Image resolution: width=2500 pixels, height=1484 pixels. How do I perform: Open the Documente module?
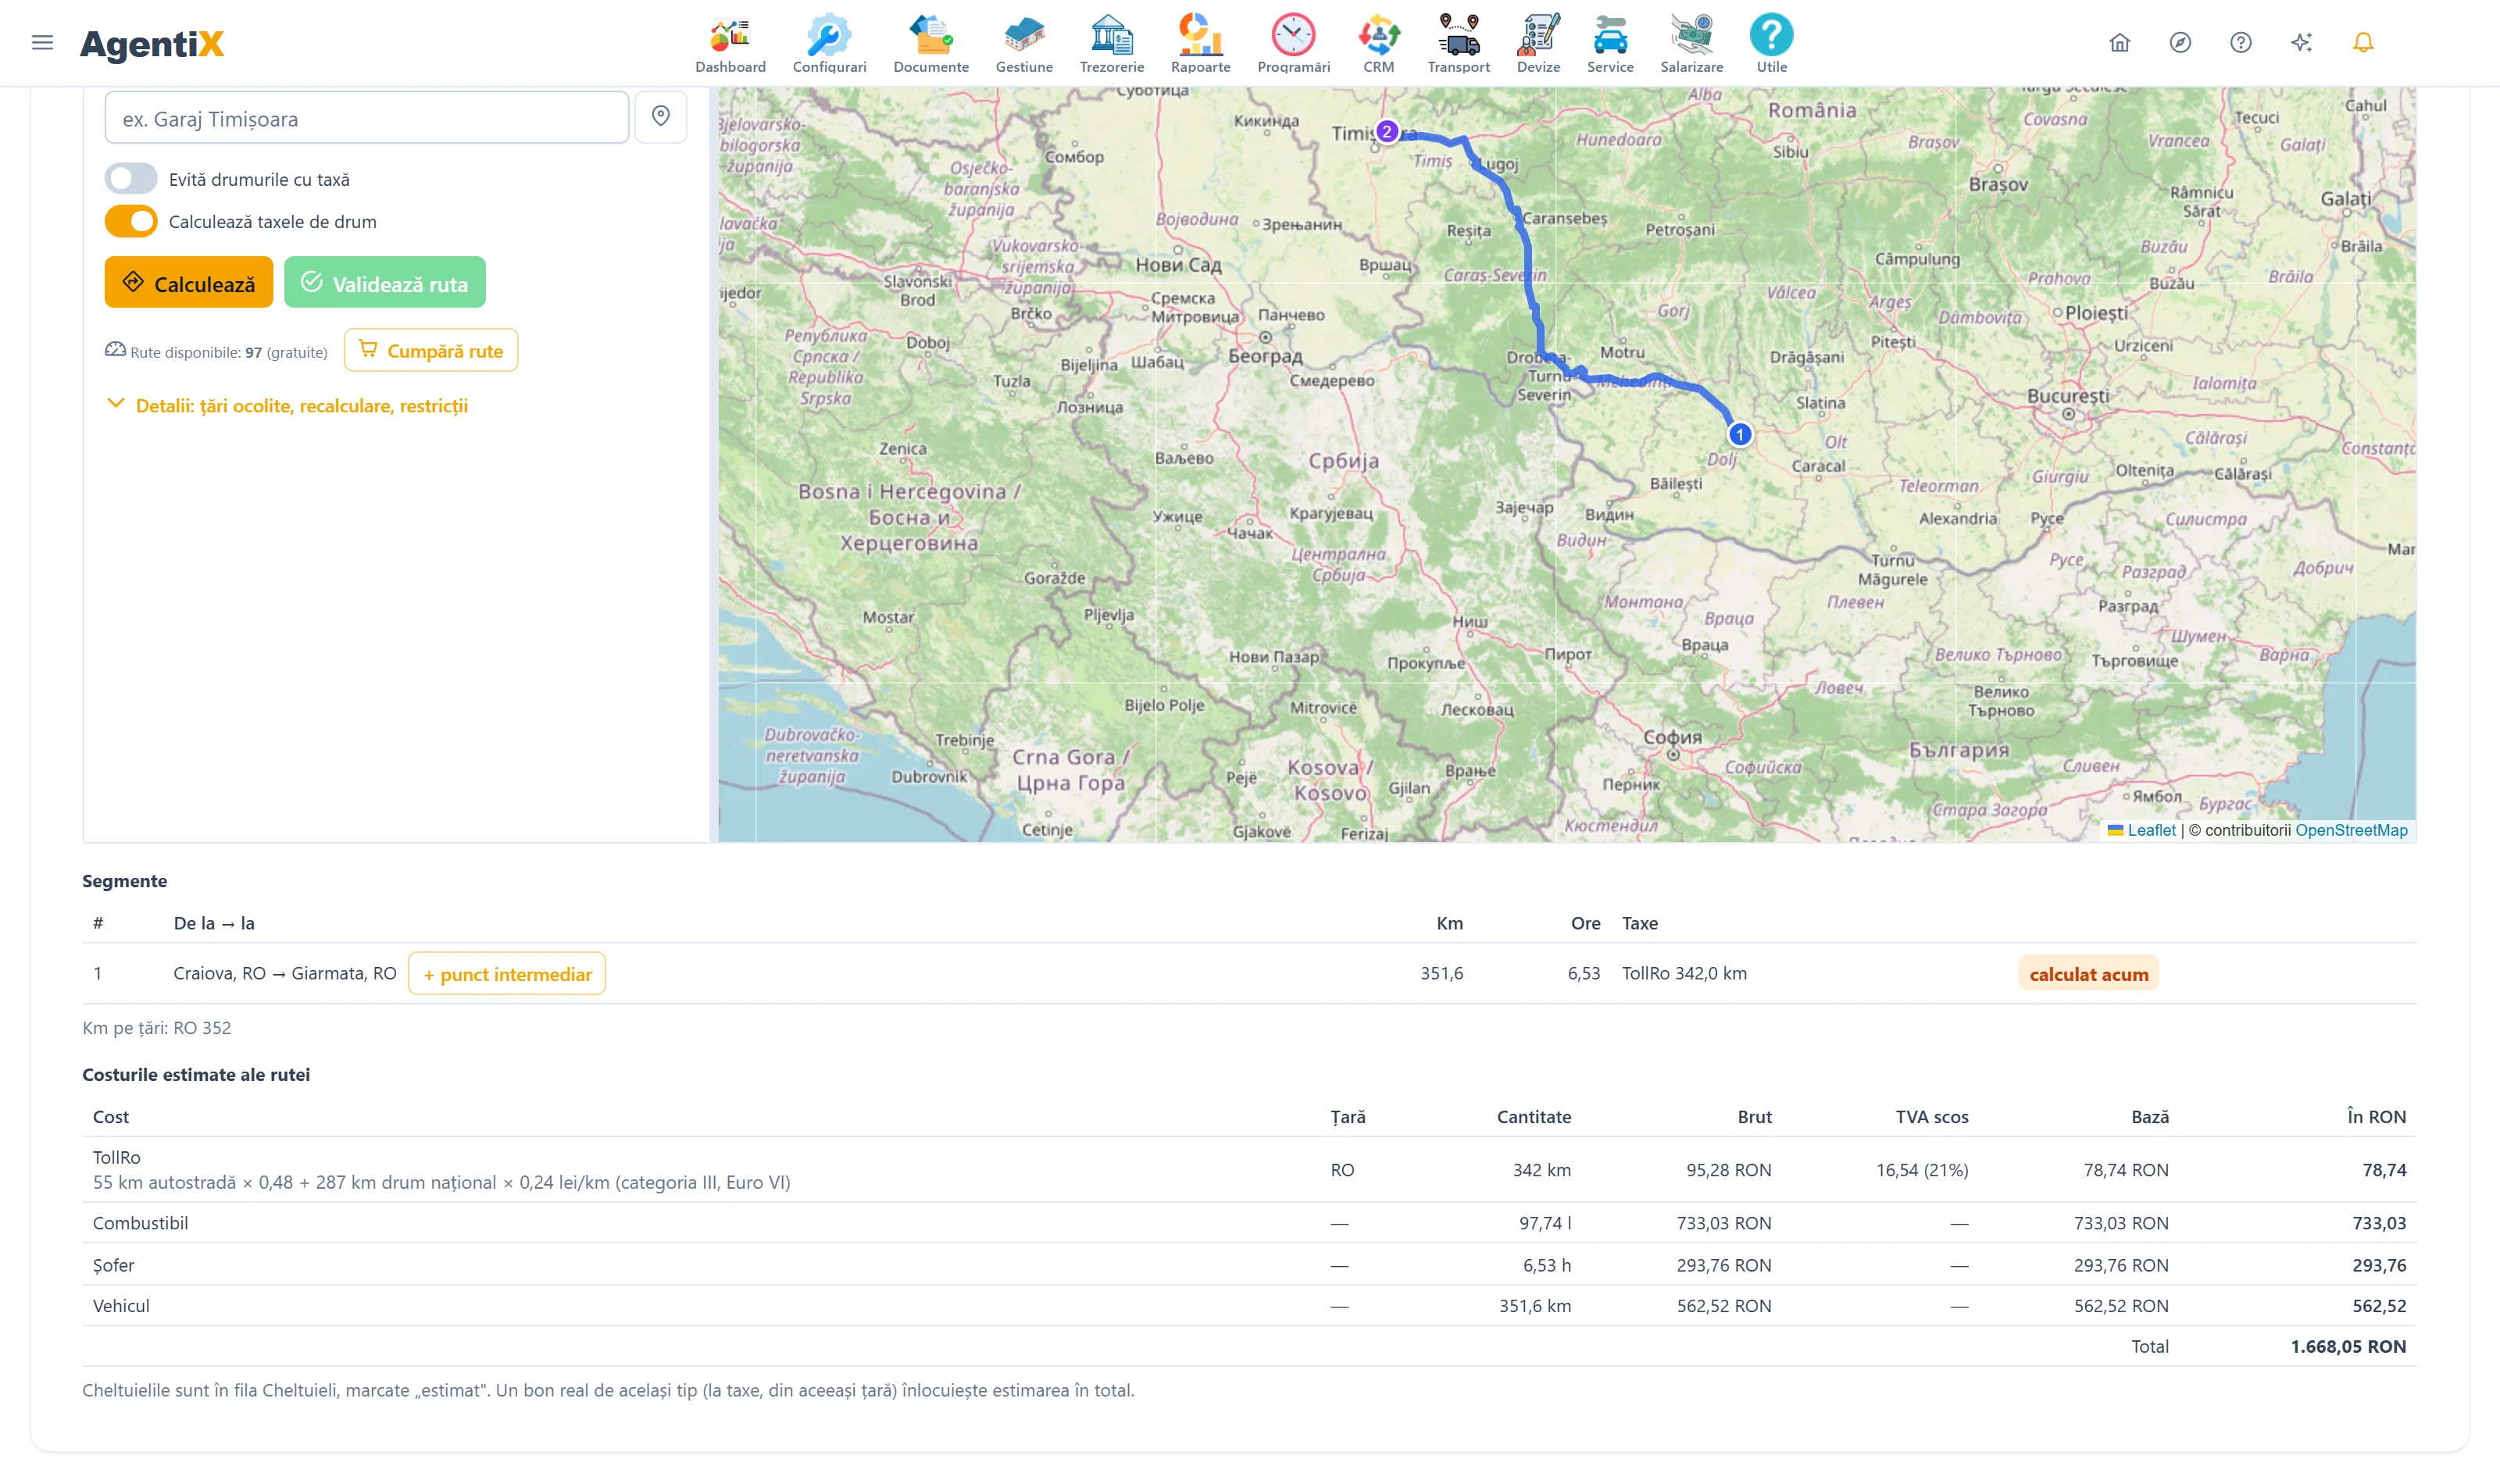coord(931,44)
